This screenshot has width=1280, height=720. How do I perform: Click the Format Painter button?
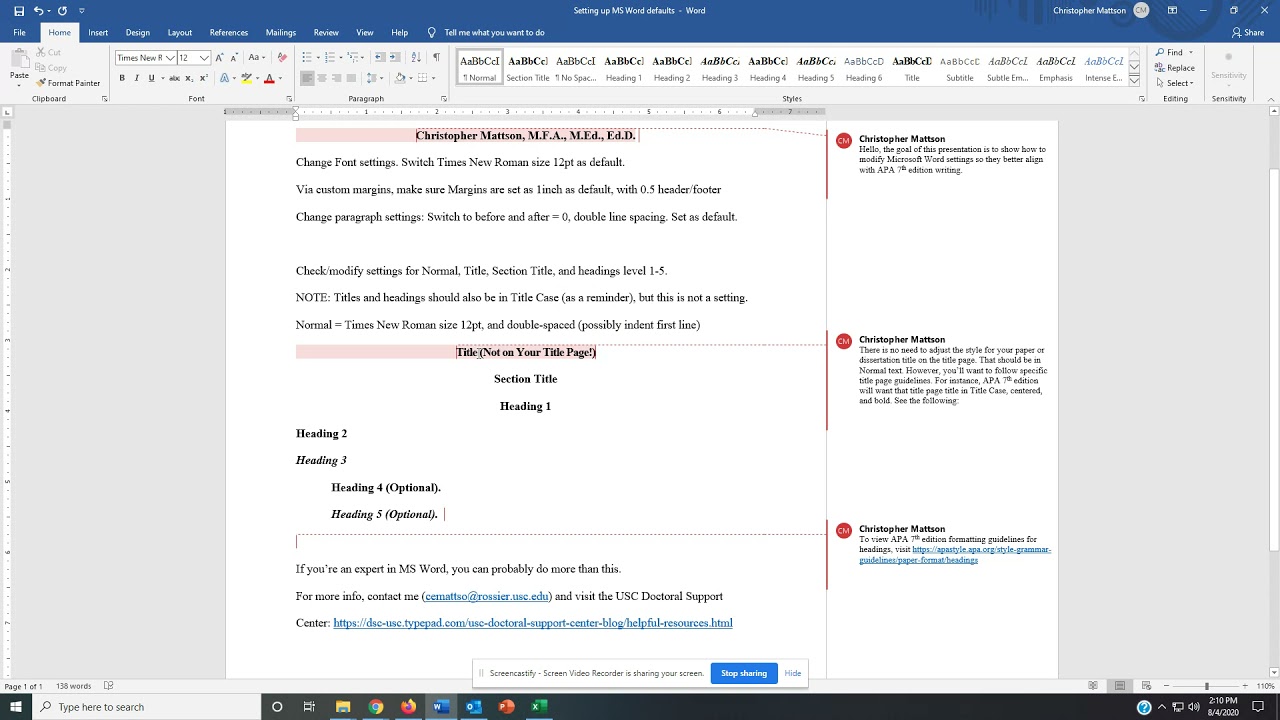tap(69, 83)
